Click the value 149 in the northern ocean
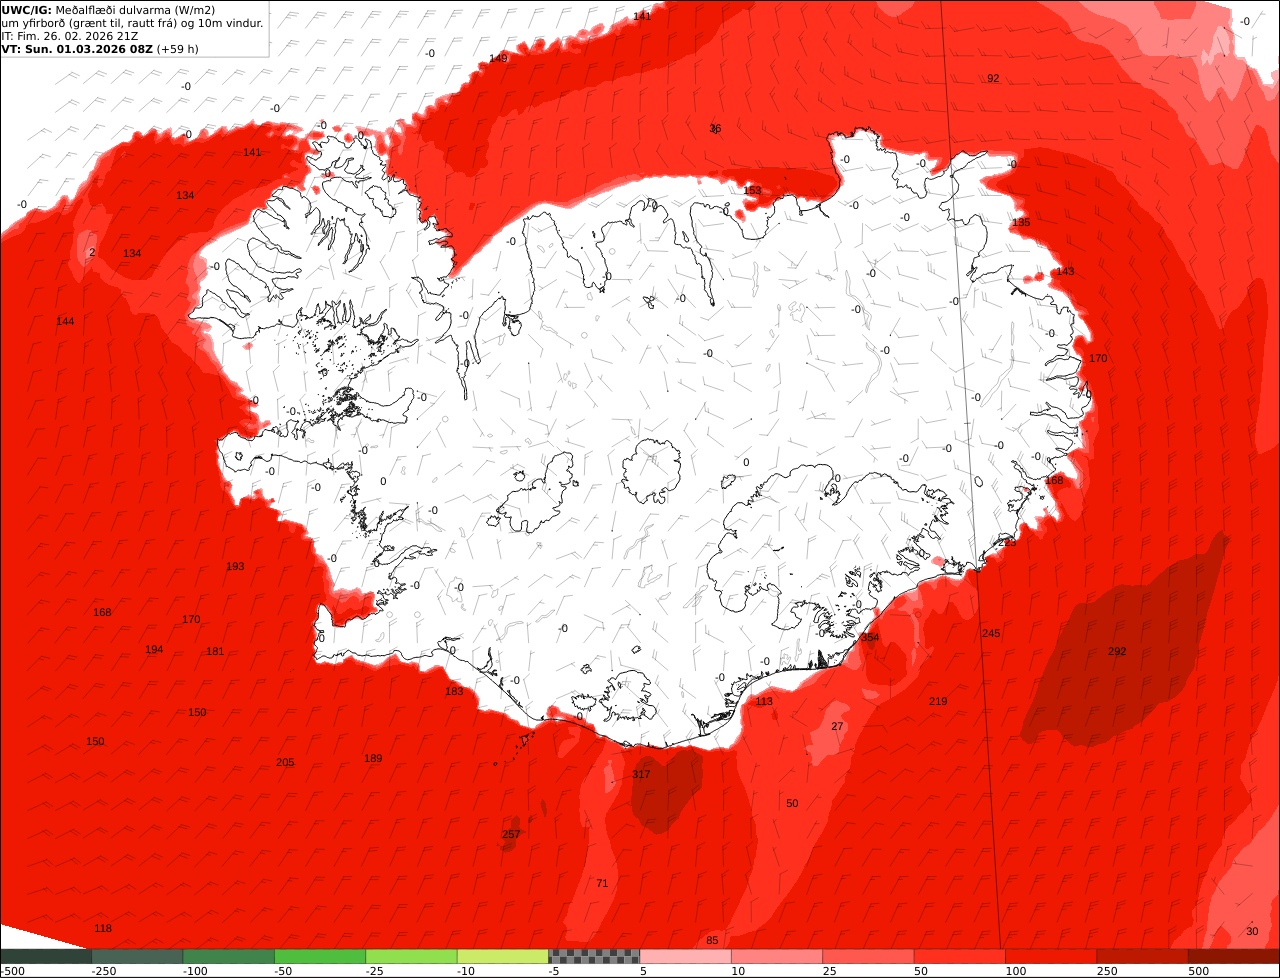Viewport: 1280px width, 978px height. 498,58
